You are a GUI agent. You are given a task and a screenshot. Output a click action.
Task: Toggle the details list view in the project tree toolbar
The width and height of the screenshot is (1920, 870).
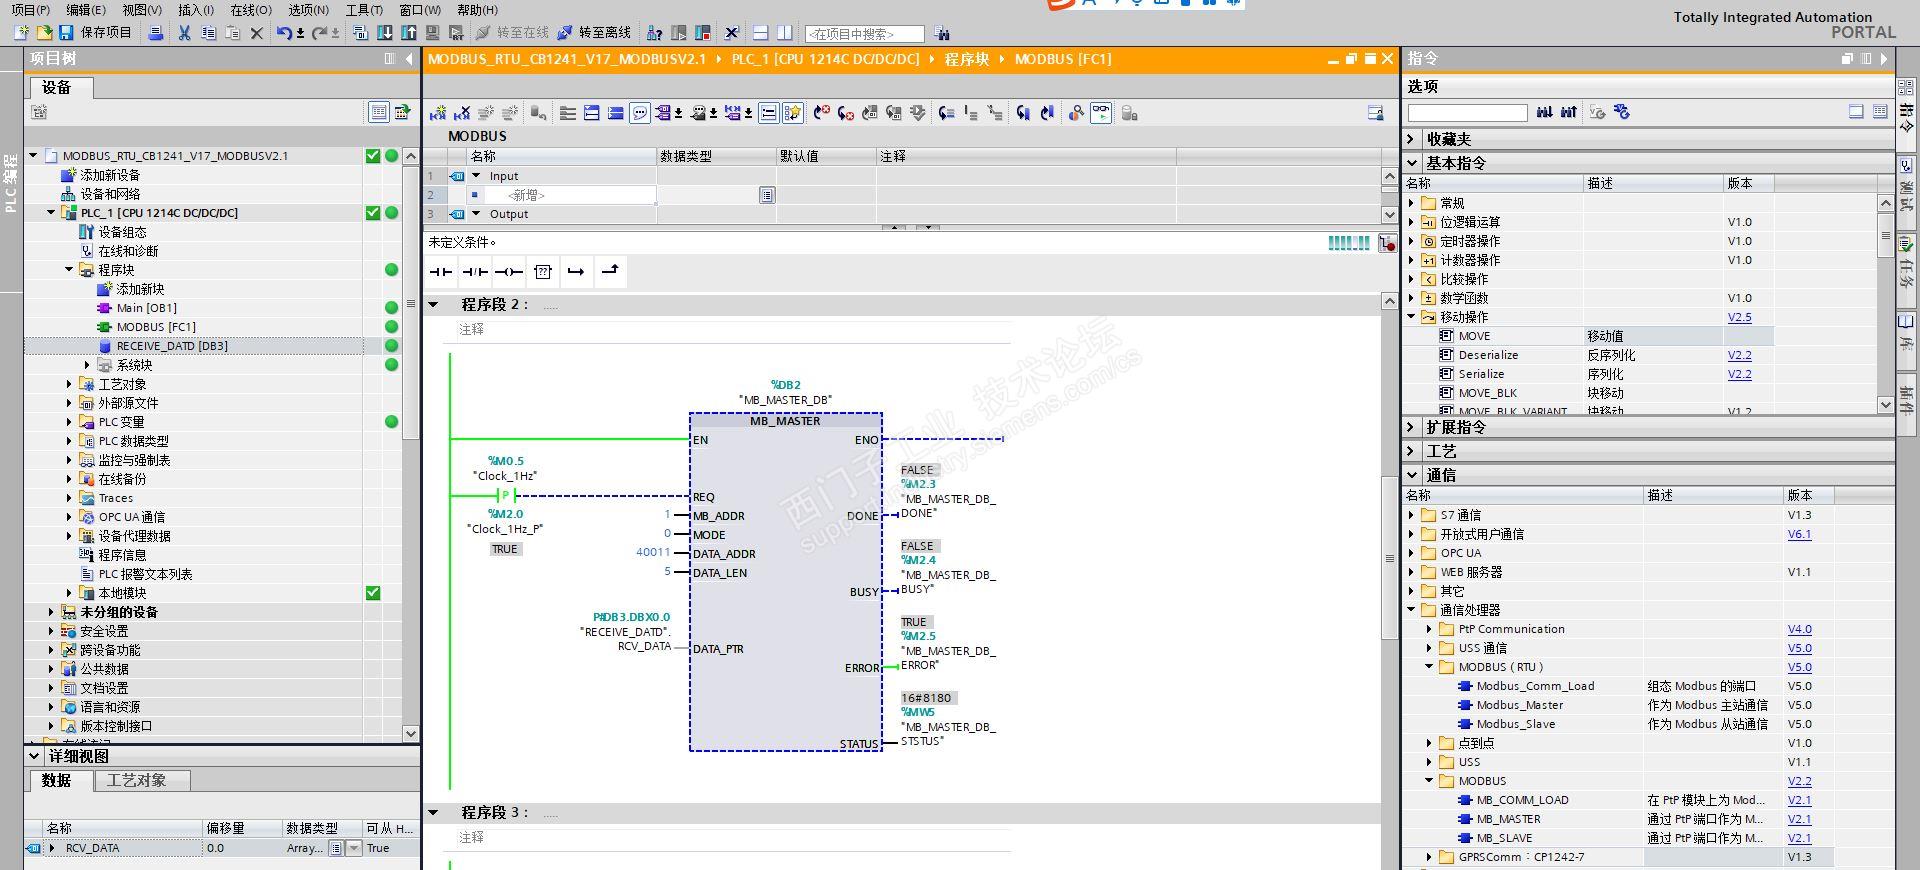tap(379, 112)
